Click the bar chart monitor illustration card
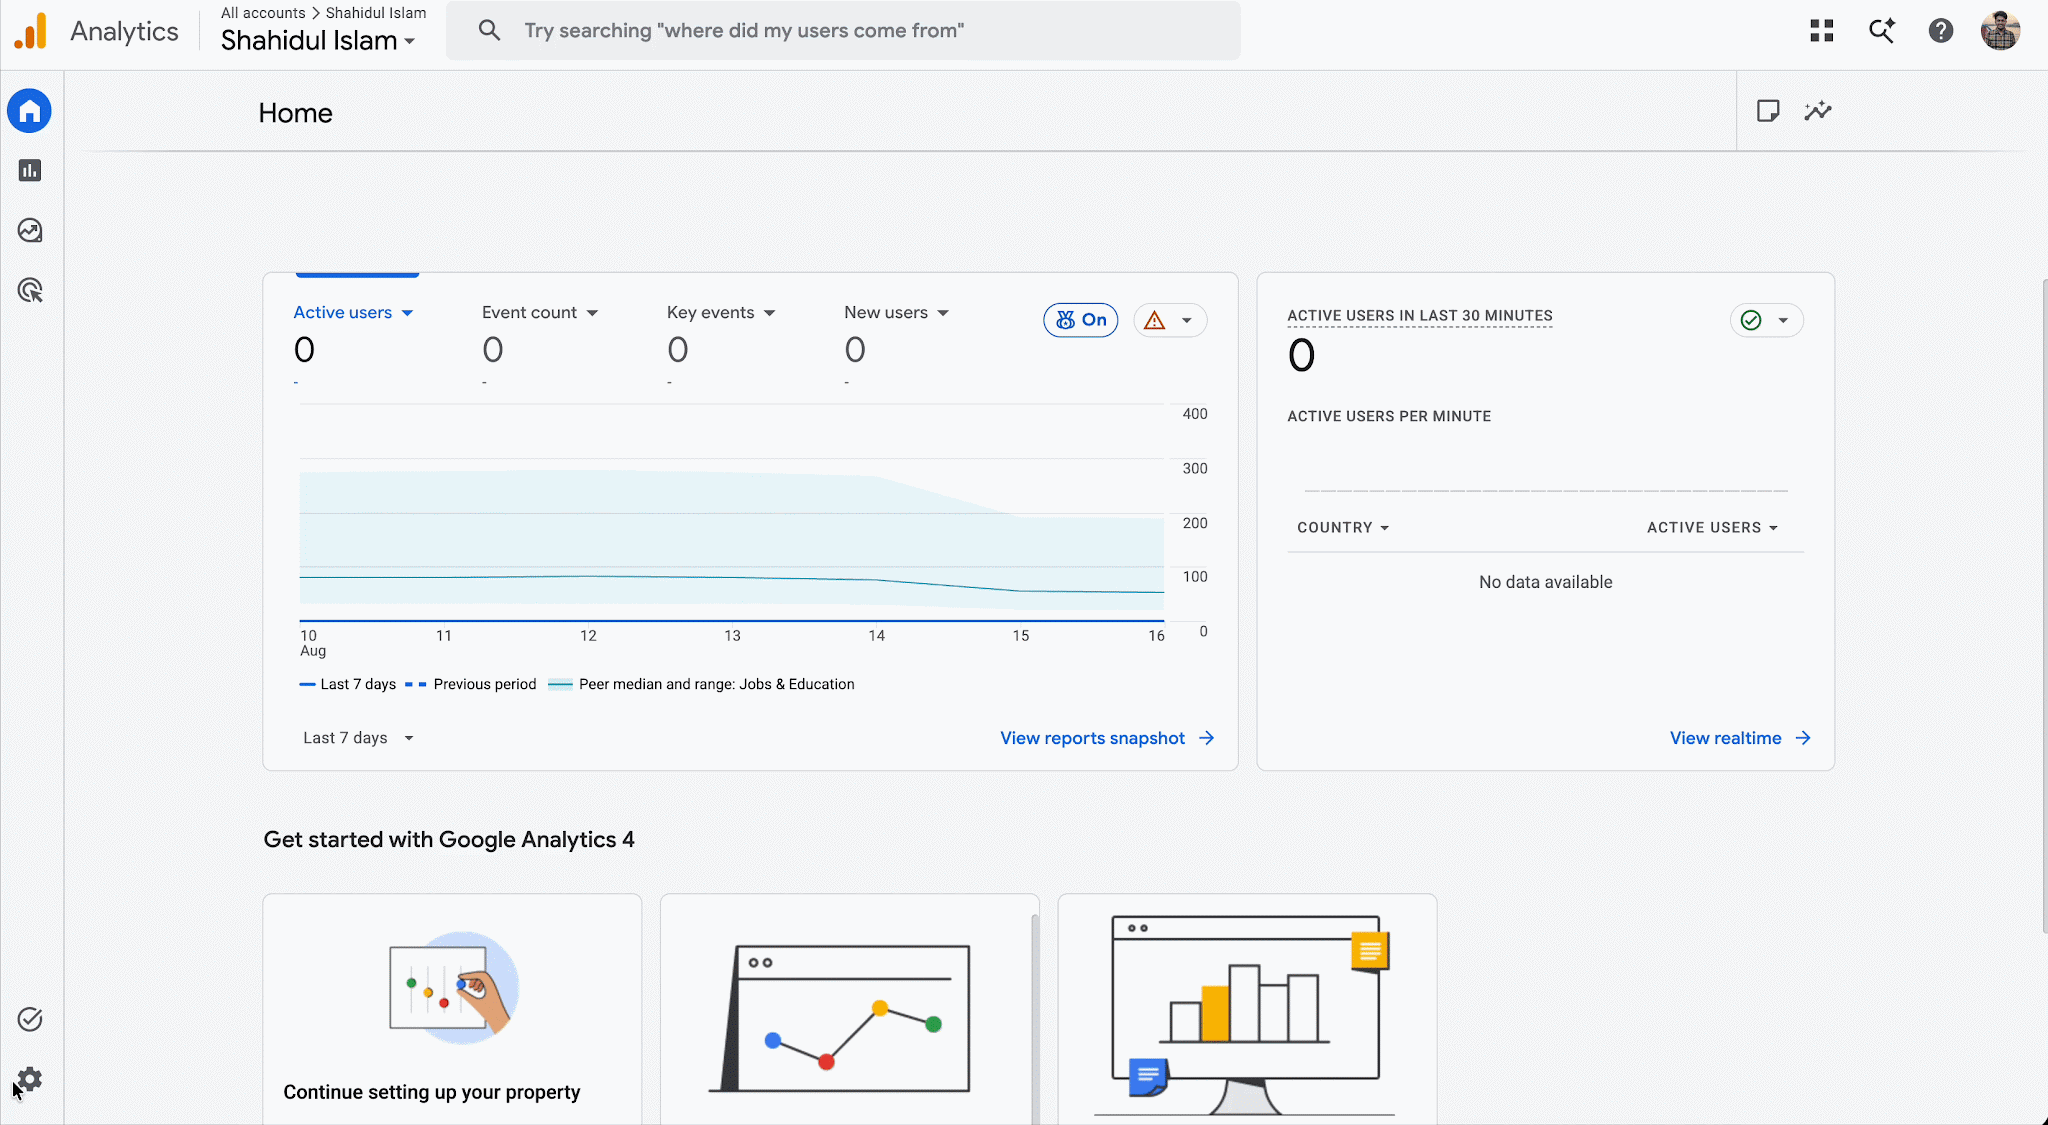The image size is (2048, 1125). (1247, 1009)
